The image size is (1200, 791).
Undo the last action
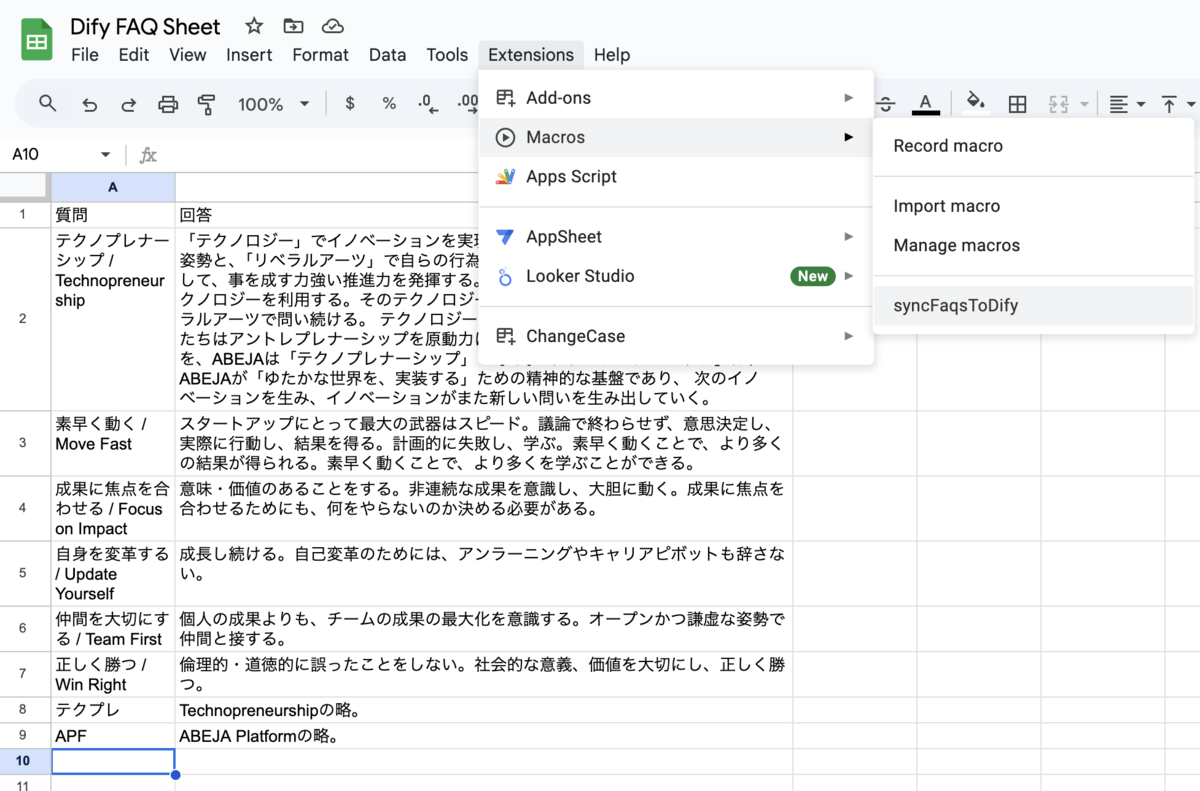pyautogui.click(x=89, y=104)
